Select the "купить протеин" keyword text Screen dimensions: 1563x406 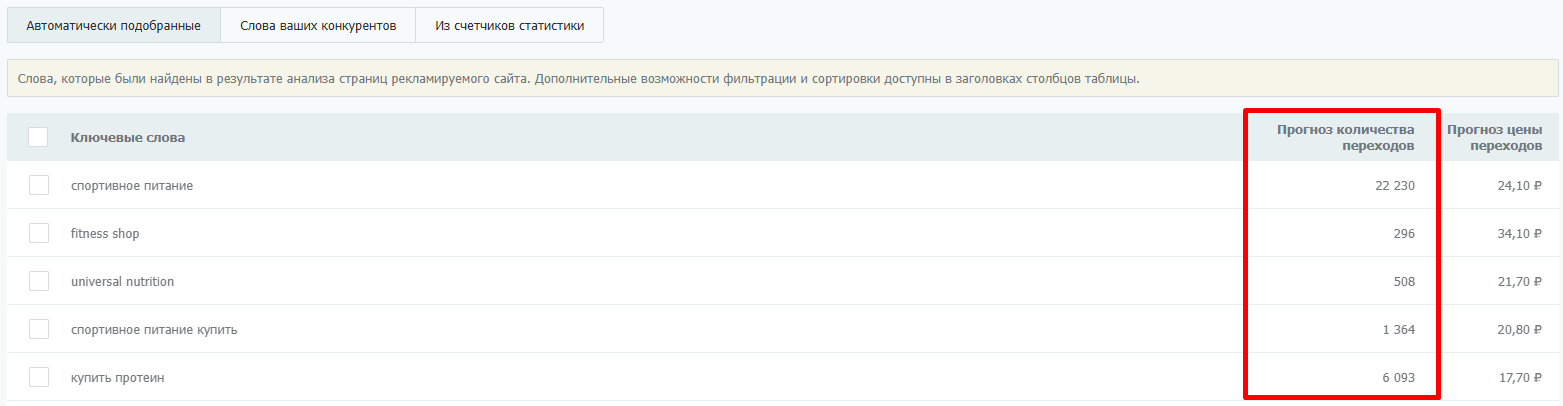click(117, 378)
